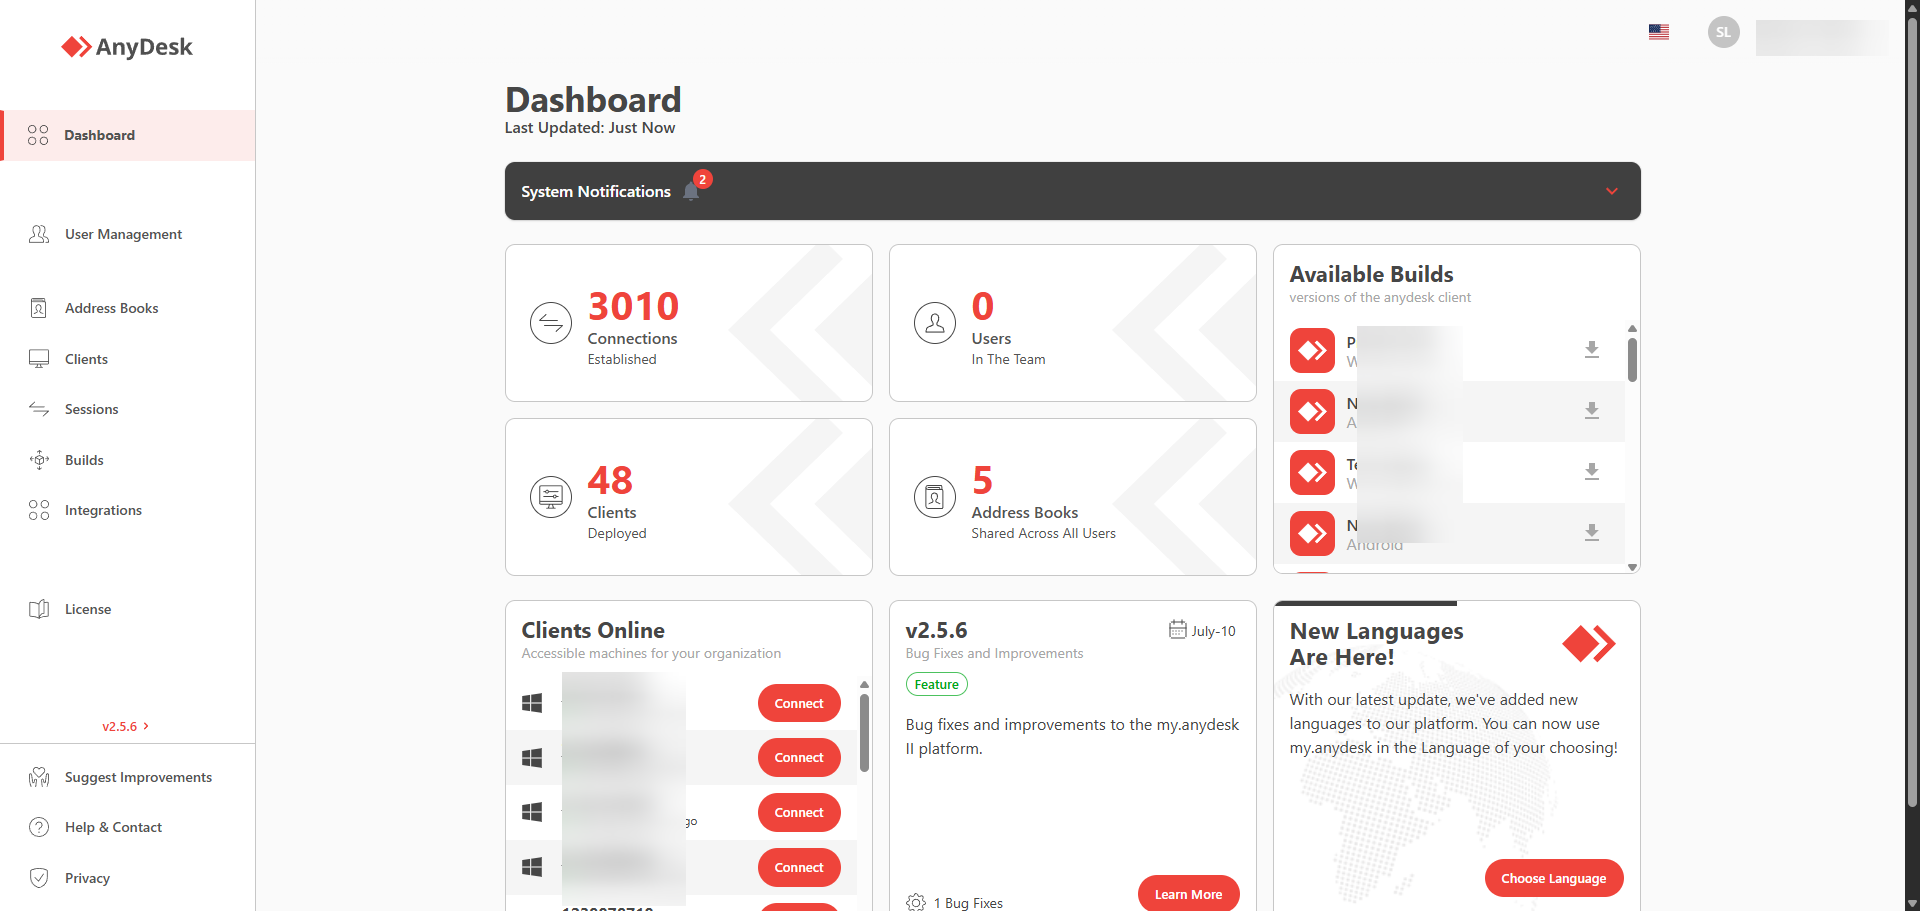Connect to third online client

coord(799,812)
